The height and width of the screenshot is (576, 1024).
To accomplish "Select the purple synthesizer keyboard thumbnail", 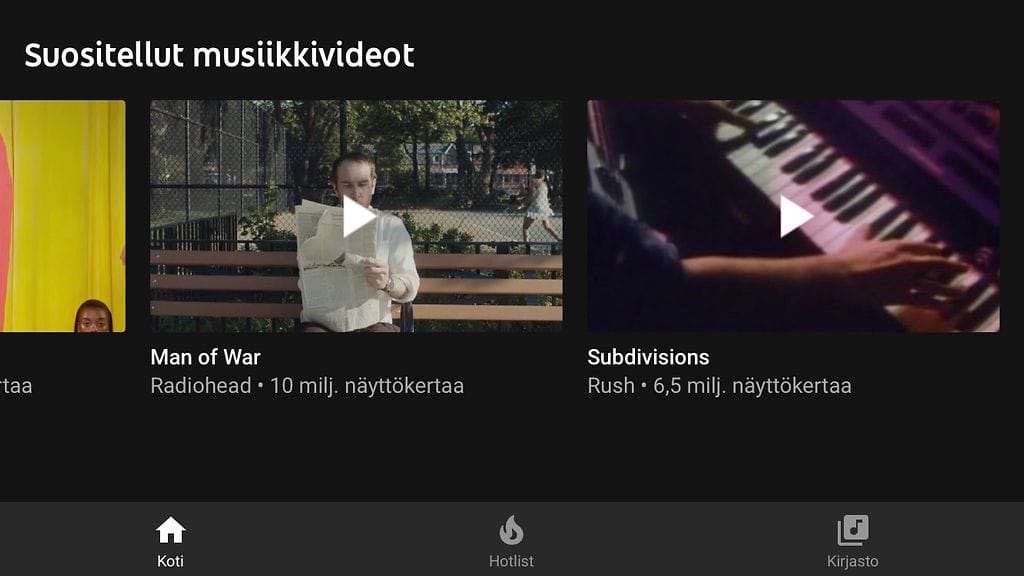I will [x=793, y=216].
